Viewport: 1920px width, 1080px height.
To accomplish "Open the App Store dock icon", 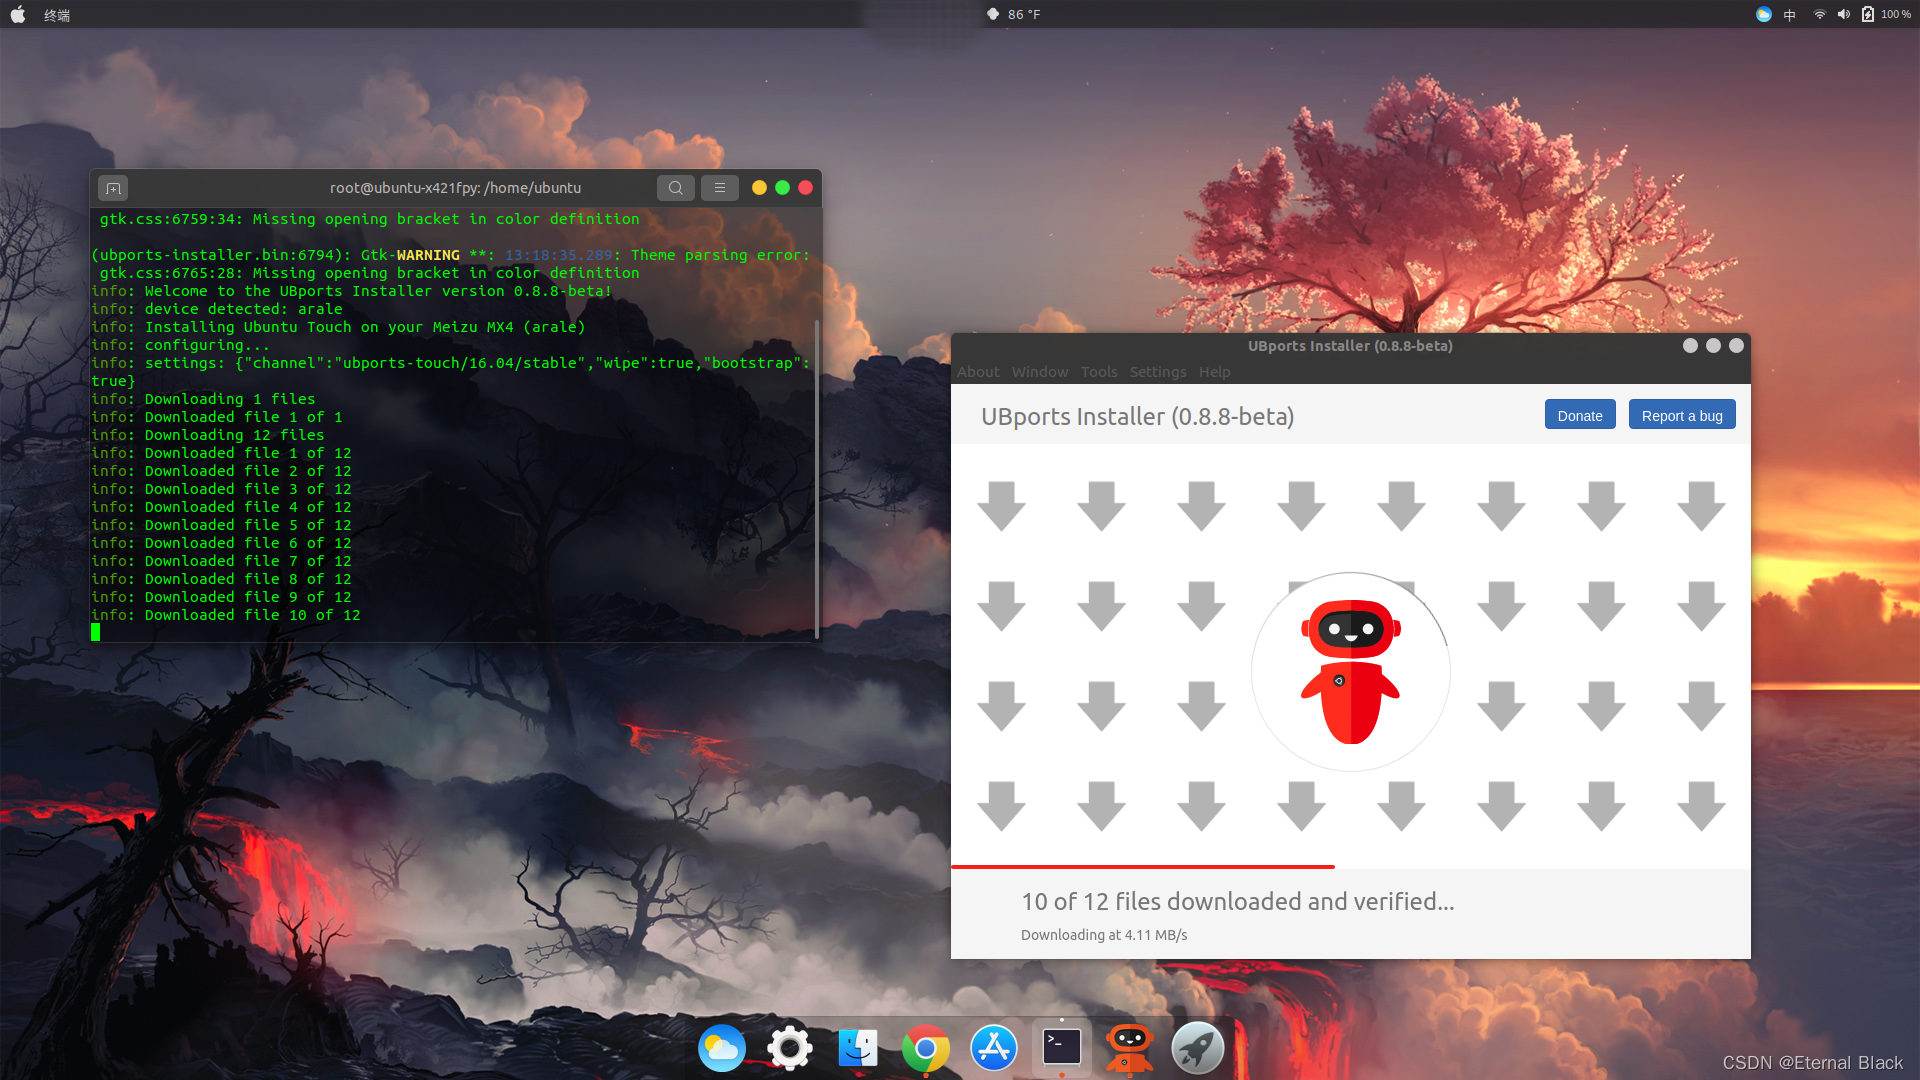I will pos(993,1048).
